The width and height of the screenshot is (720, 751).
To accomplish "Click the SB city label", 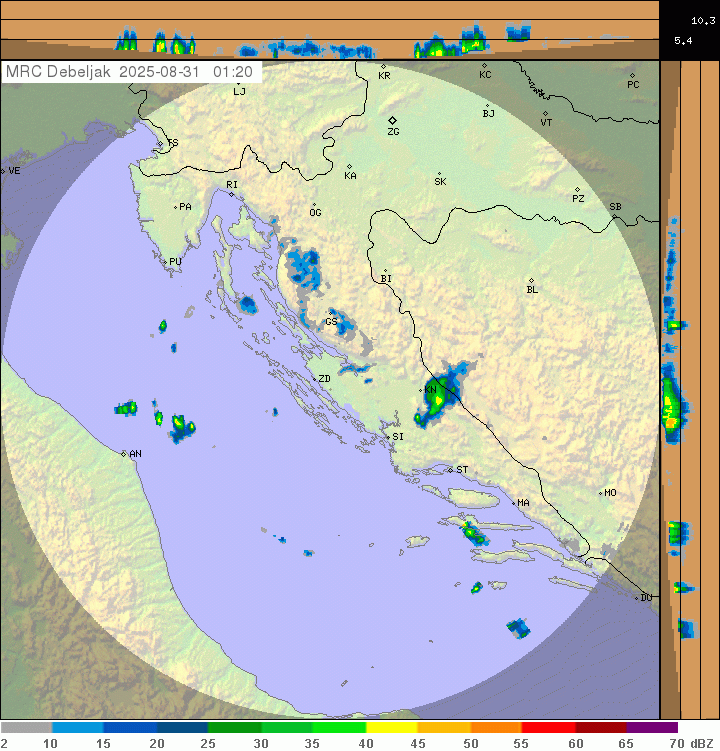I will pyautogui.click(x=616, y=207).
